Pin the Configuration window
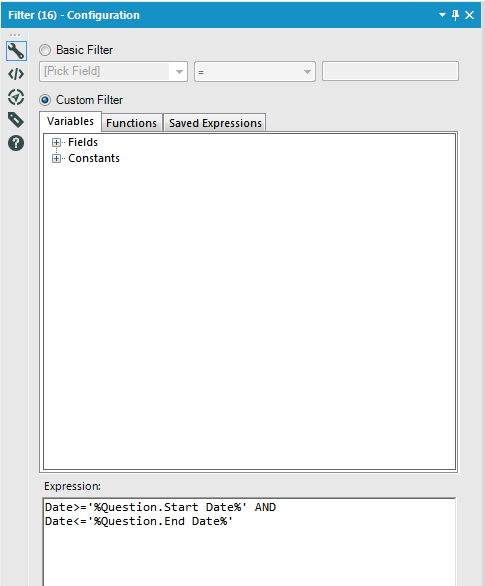This screenshot has width=485, height=586. click(x=455, y=15)
